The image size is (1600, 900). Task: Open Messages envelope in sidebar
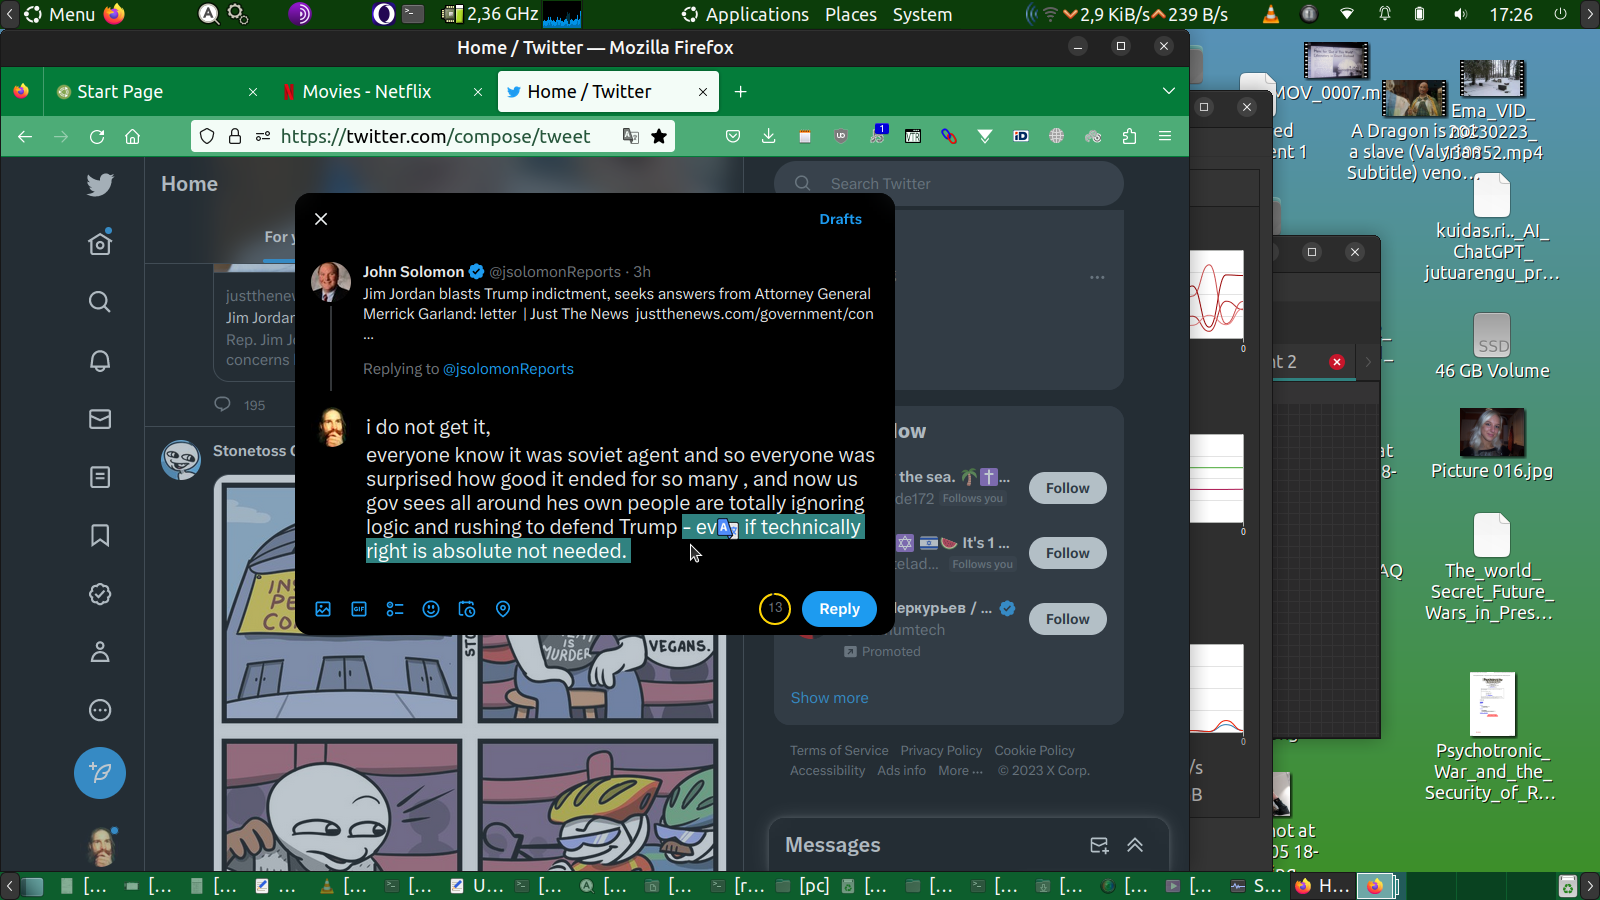click(100, 419)
